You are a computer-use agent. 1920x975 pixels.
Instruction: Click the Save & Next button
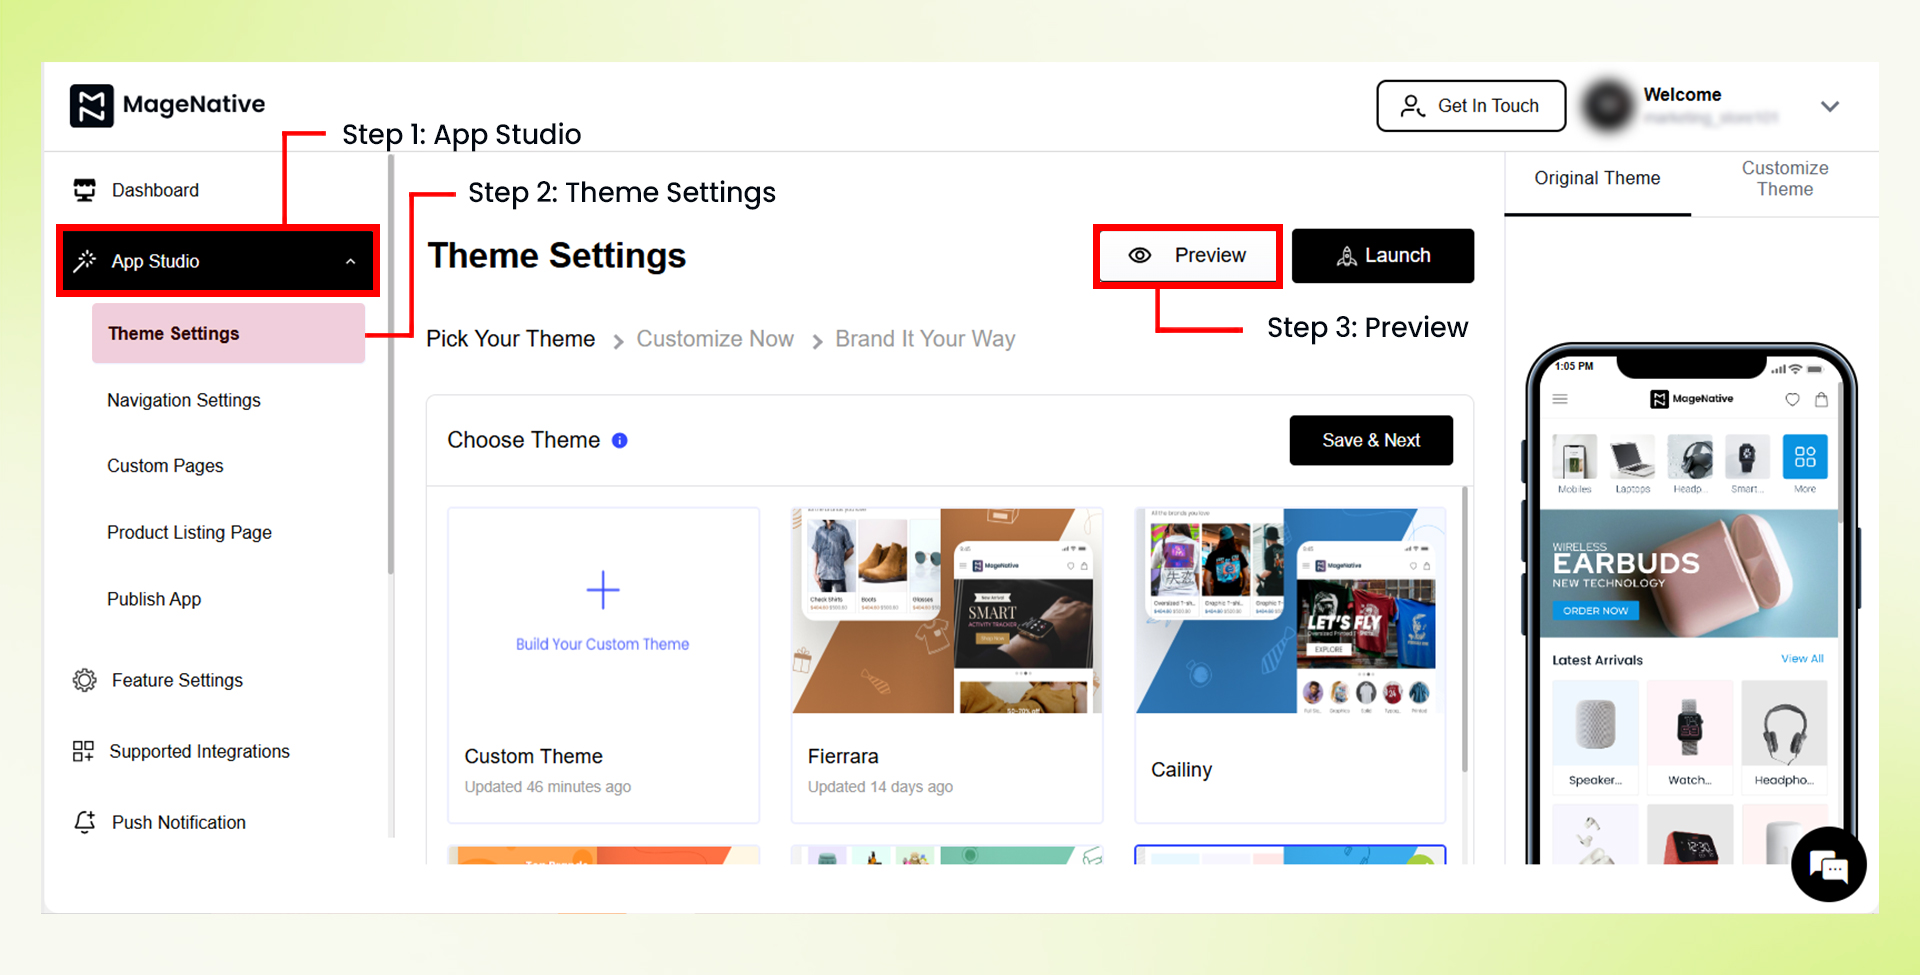(x=1371, y=440)
